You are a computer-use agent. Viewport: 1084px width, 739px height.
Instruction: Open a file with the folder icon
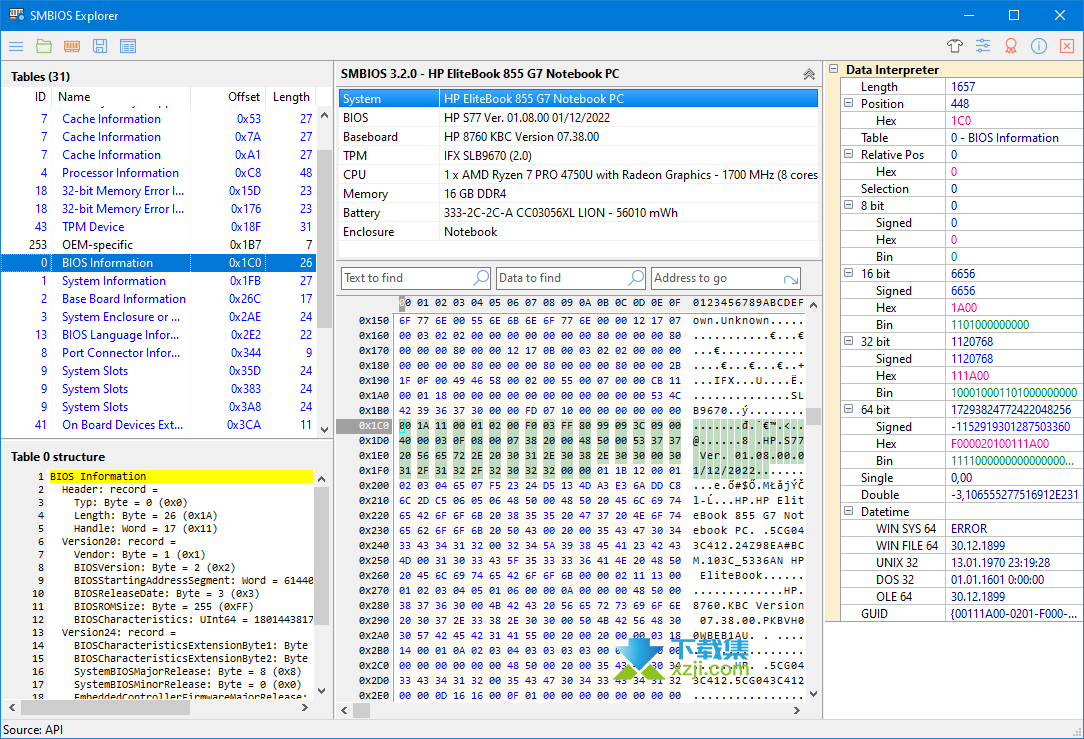[44, 46]
